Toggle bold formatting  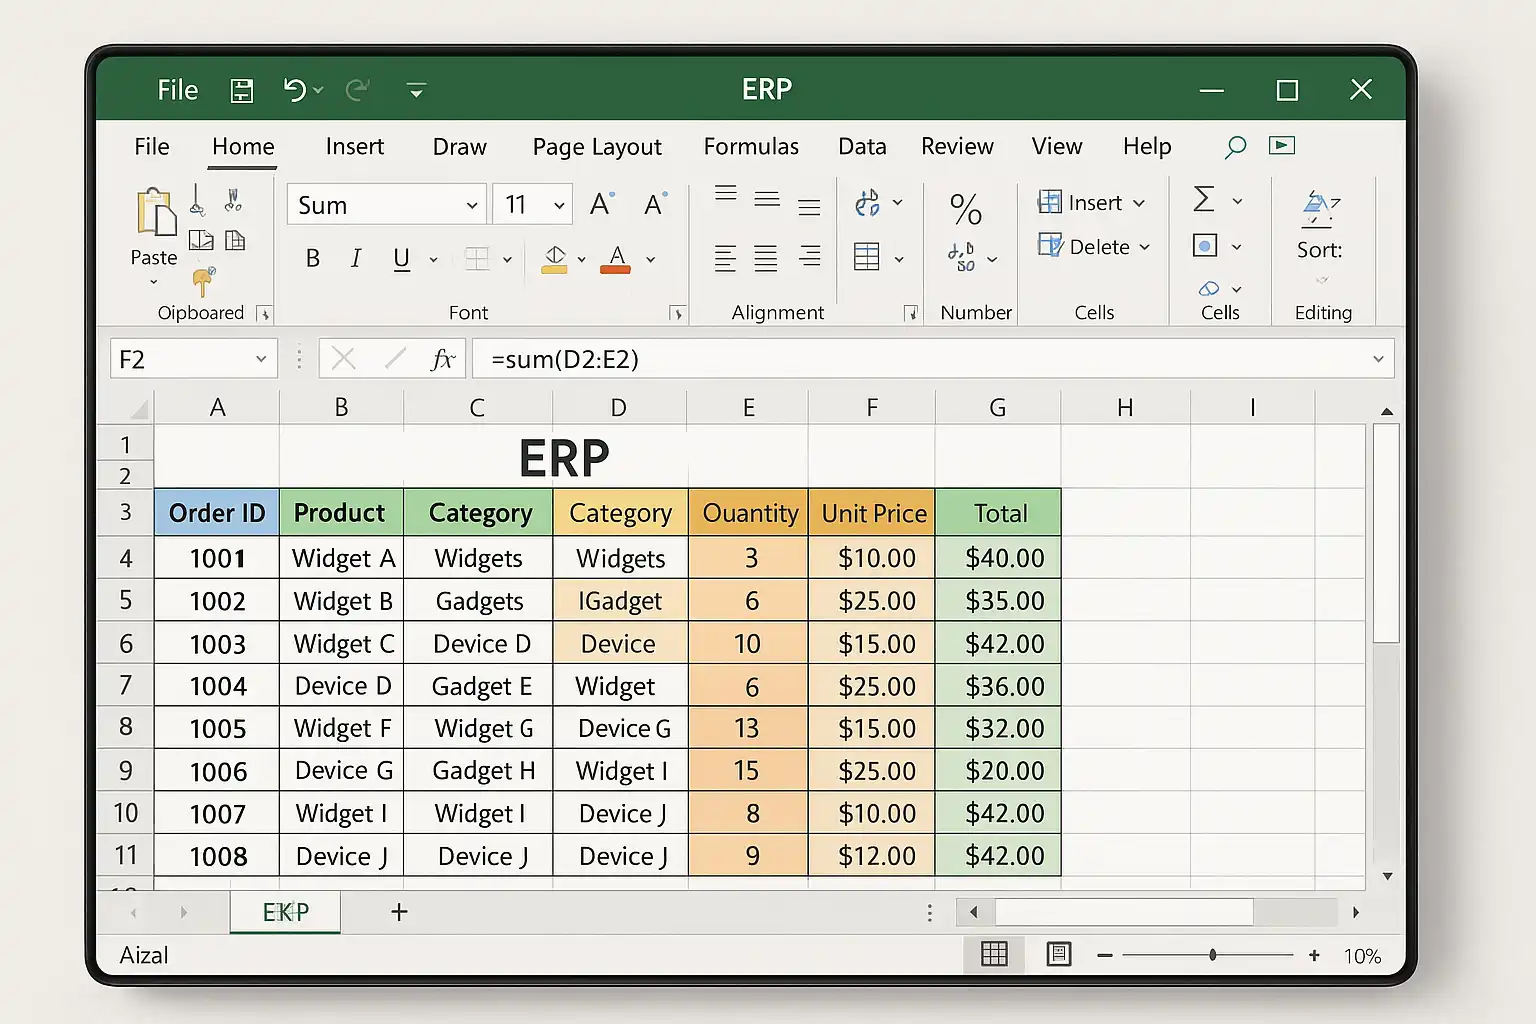click(x=313, y=259)
